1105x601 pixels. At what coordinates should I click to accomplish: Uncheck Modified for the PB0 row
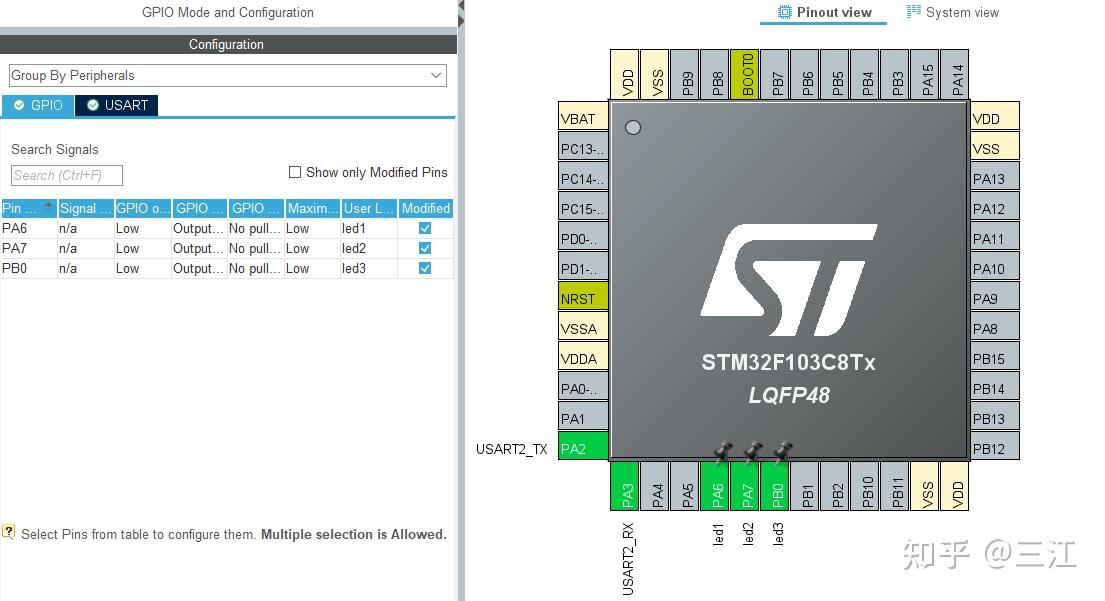pyautogui.click(x=423, y=268)
